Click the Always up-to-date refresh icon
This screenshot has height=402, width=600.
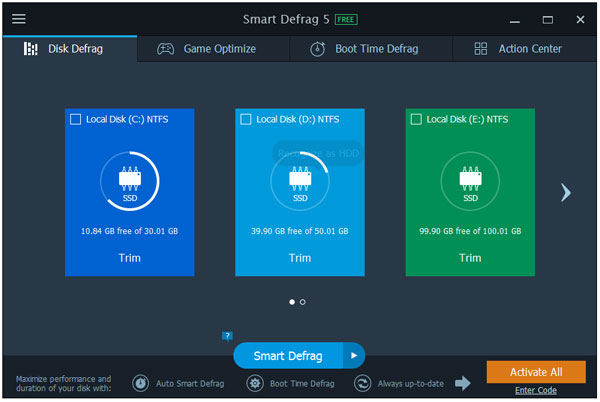pos(362,383)
